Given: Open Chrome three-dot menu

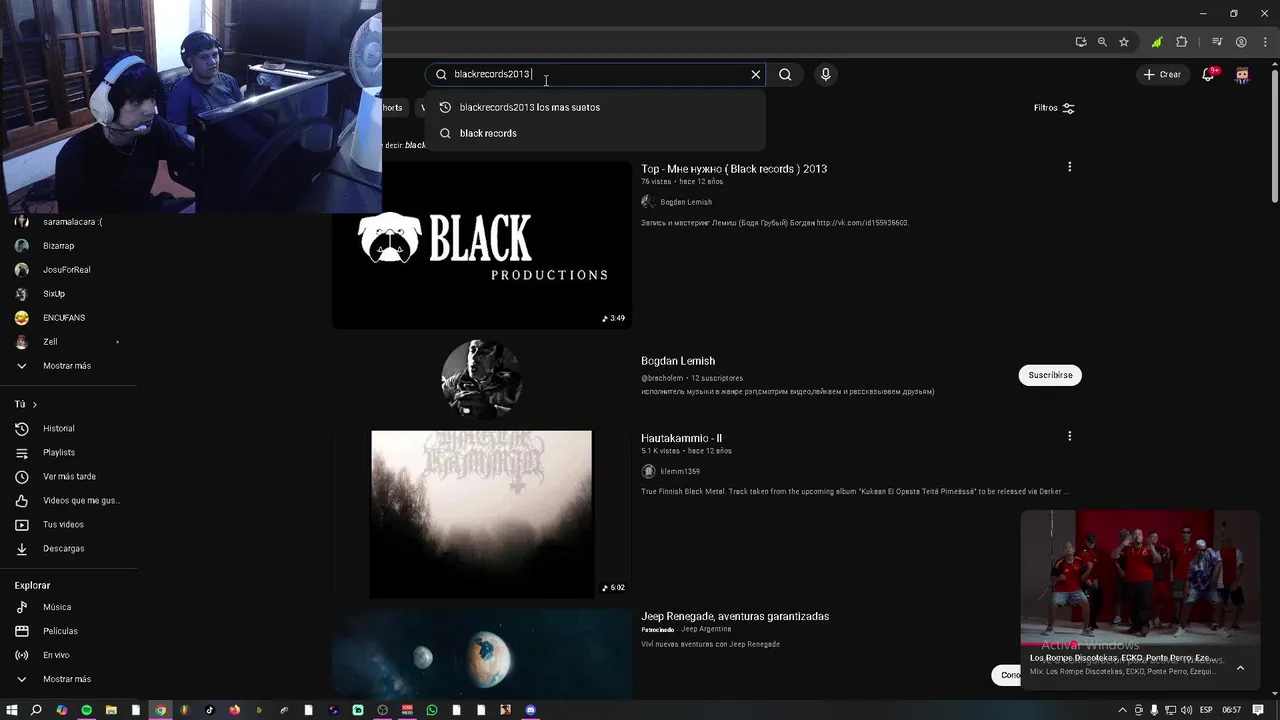Looking at the screenshot, I should [1265, 42].
